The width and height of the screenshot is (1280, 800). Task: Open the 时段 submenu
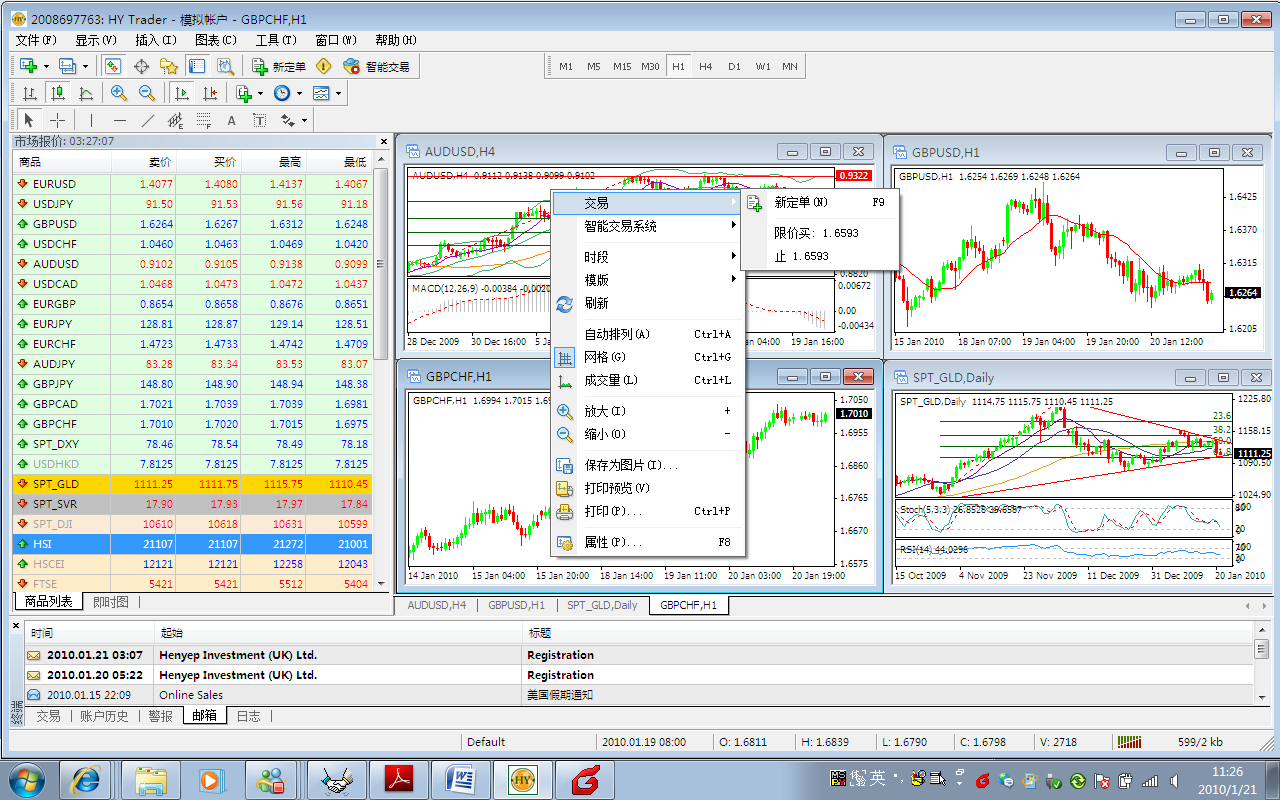(x=648, y=257)
